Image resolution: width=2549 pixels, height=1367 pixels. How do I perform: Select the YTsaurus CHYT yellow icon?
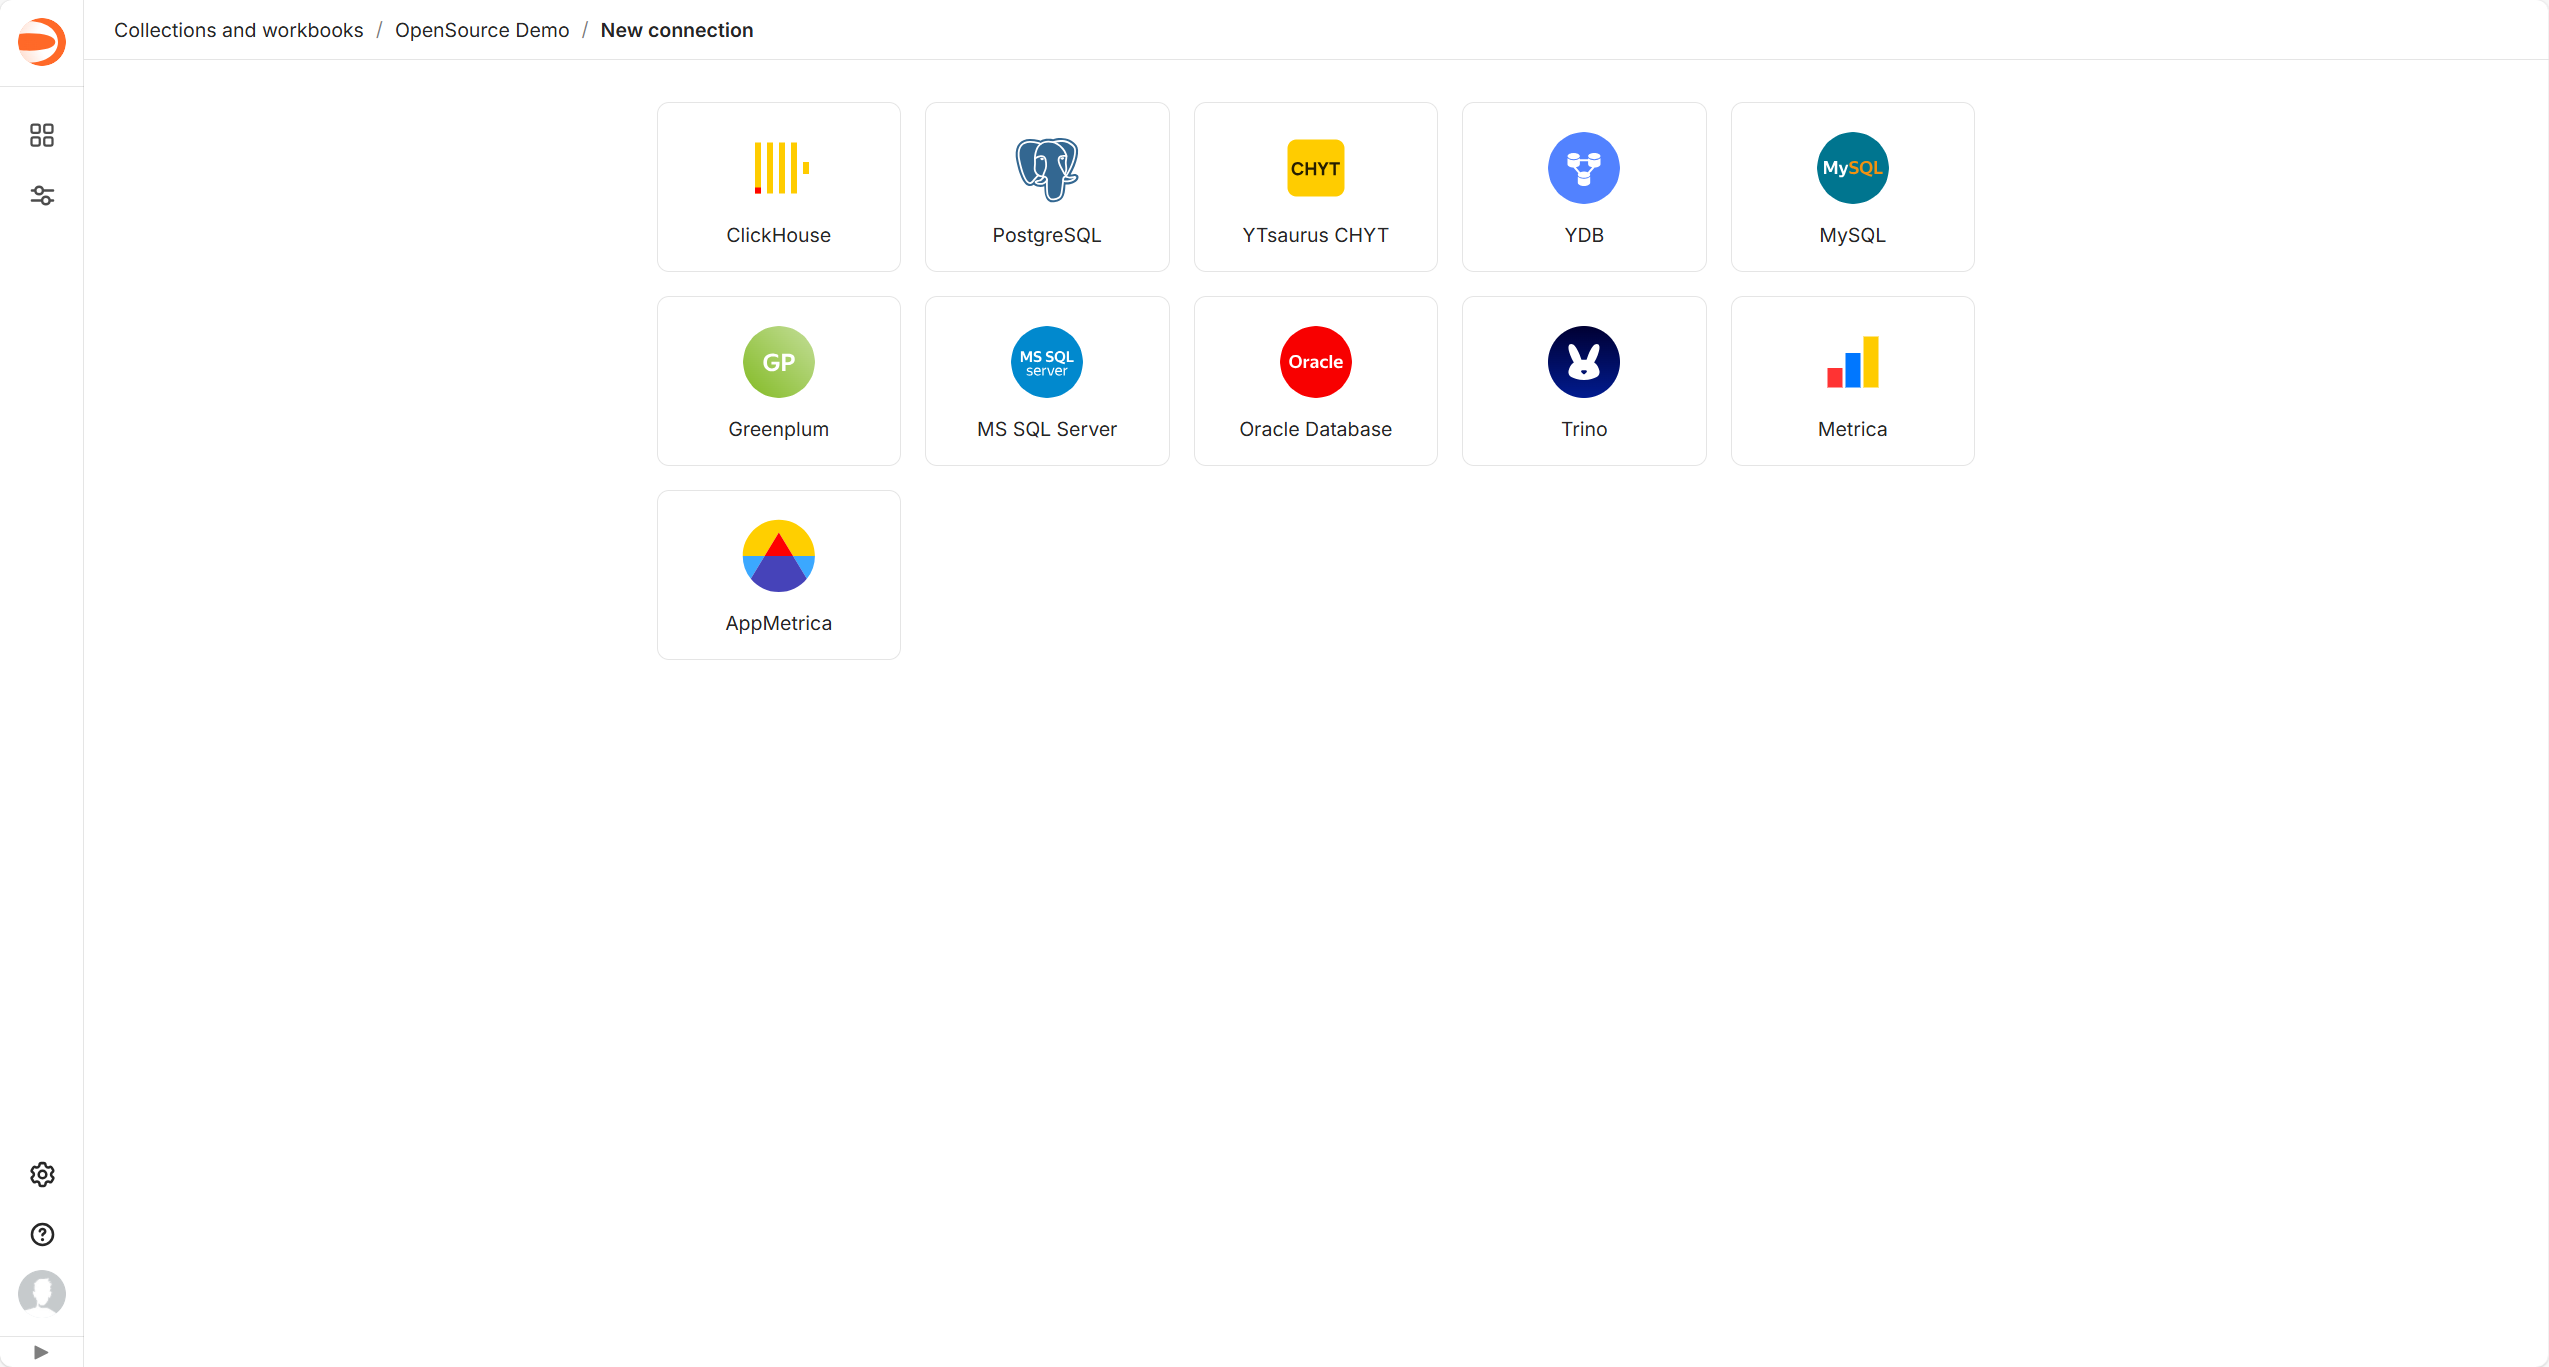tap(1315, 168)
